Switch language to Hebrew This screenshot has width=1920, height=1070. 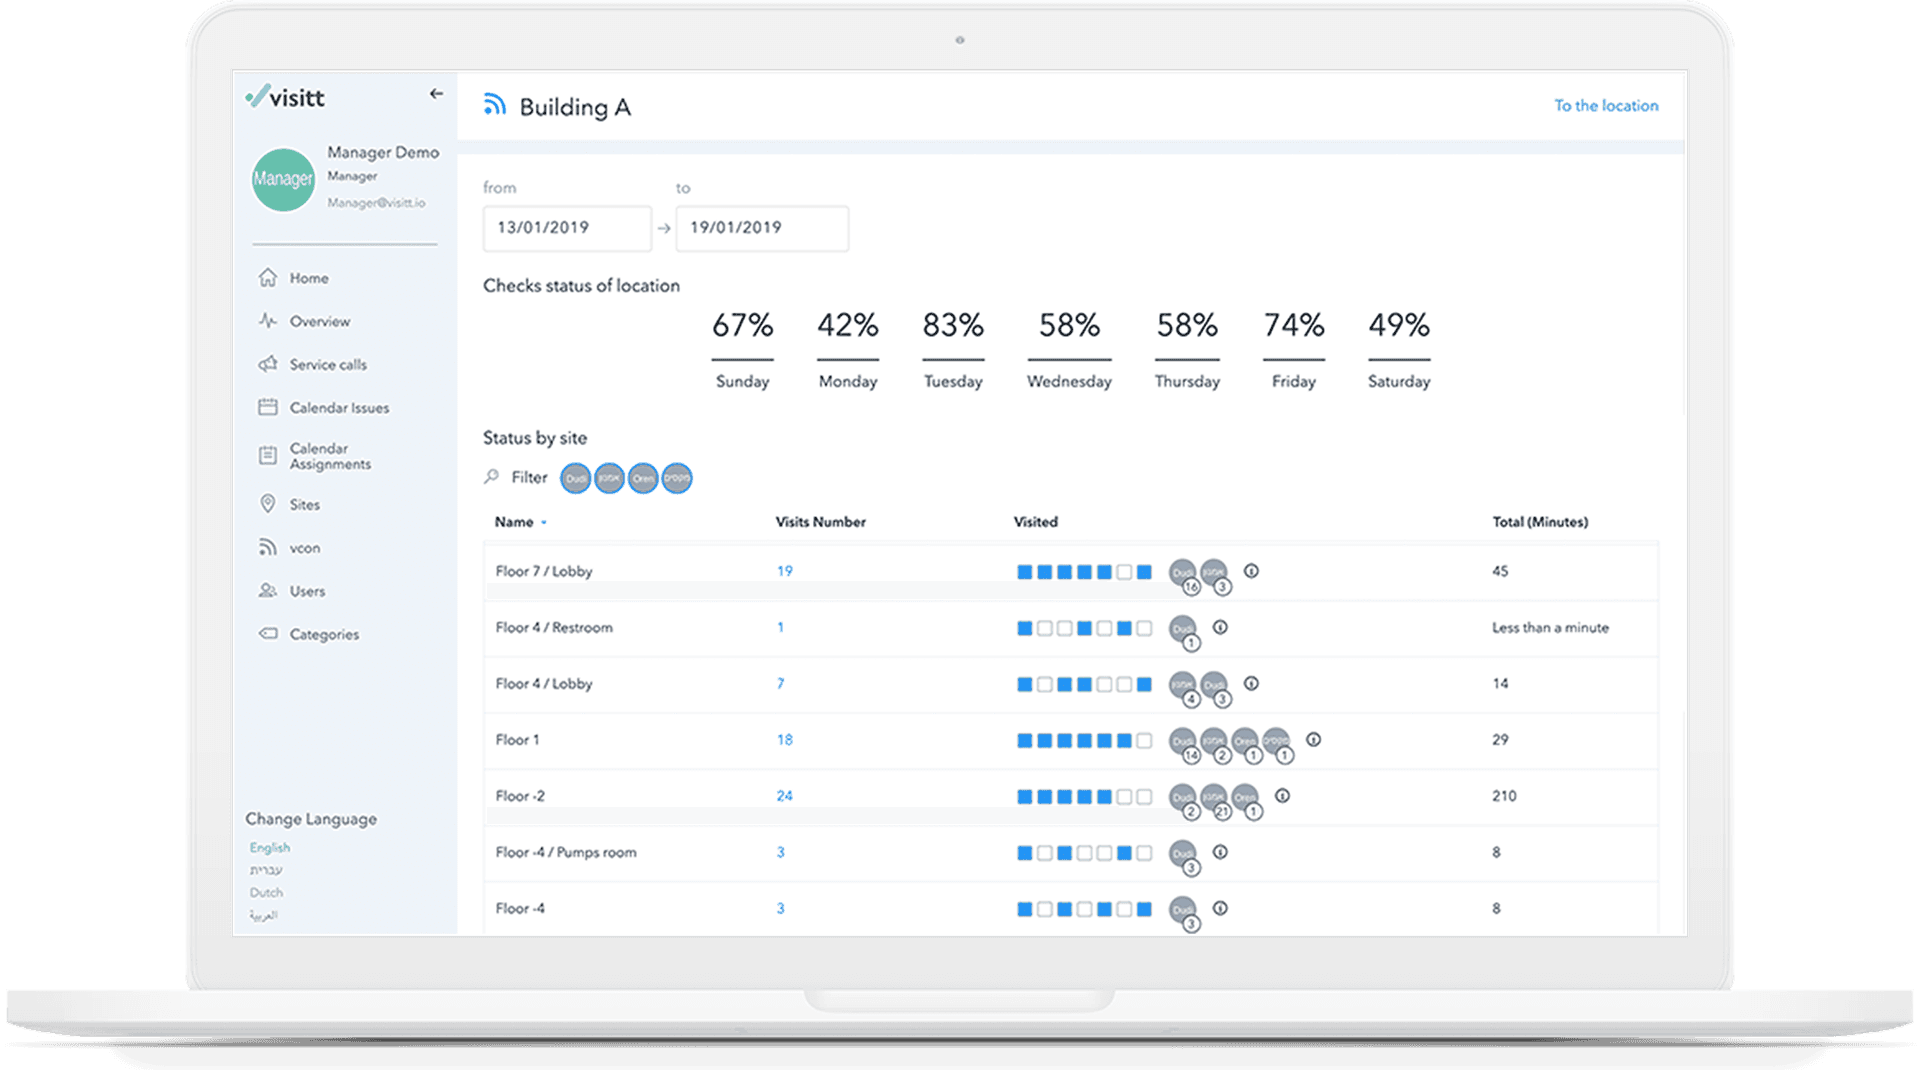tap(265, 869)
